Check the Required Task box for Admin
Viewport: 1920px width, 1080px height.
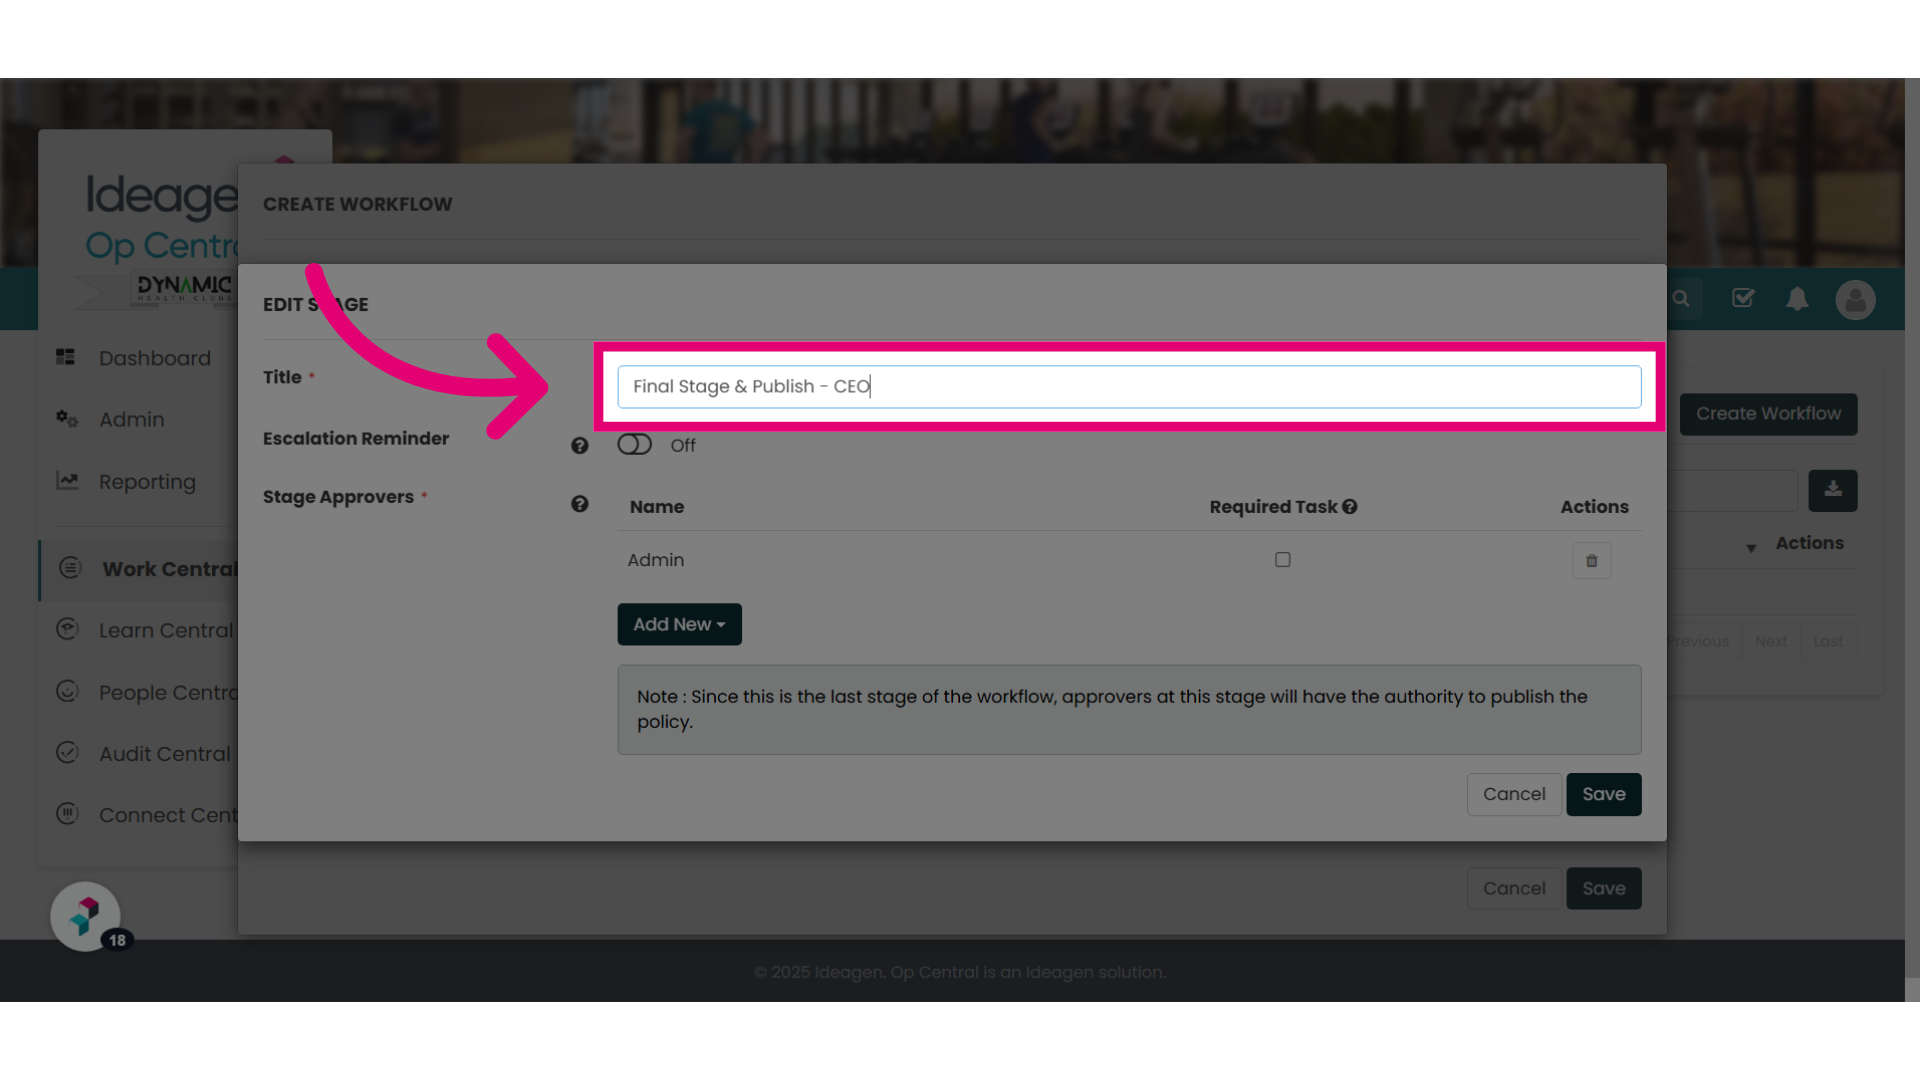coord(1282,560)
